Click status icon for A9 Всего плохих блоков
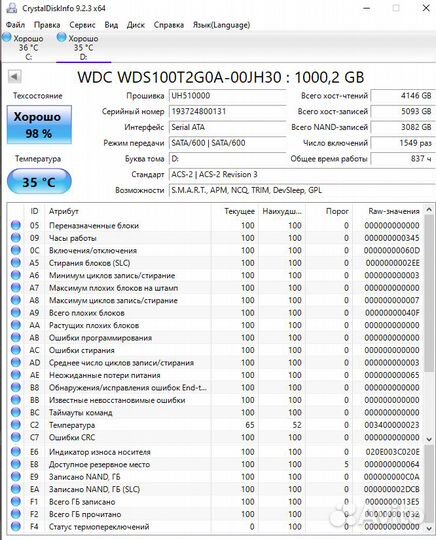 pos(15,313)
